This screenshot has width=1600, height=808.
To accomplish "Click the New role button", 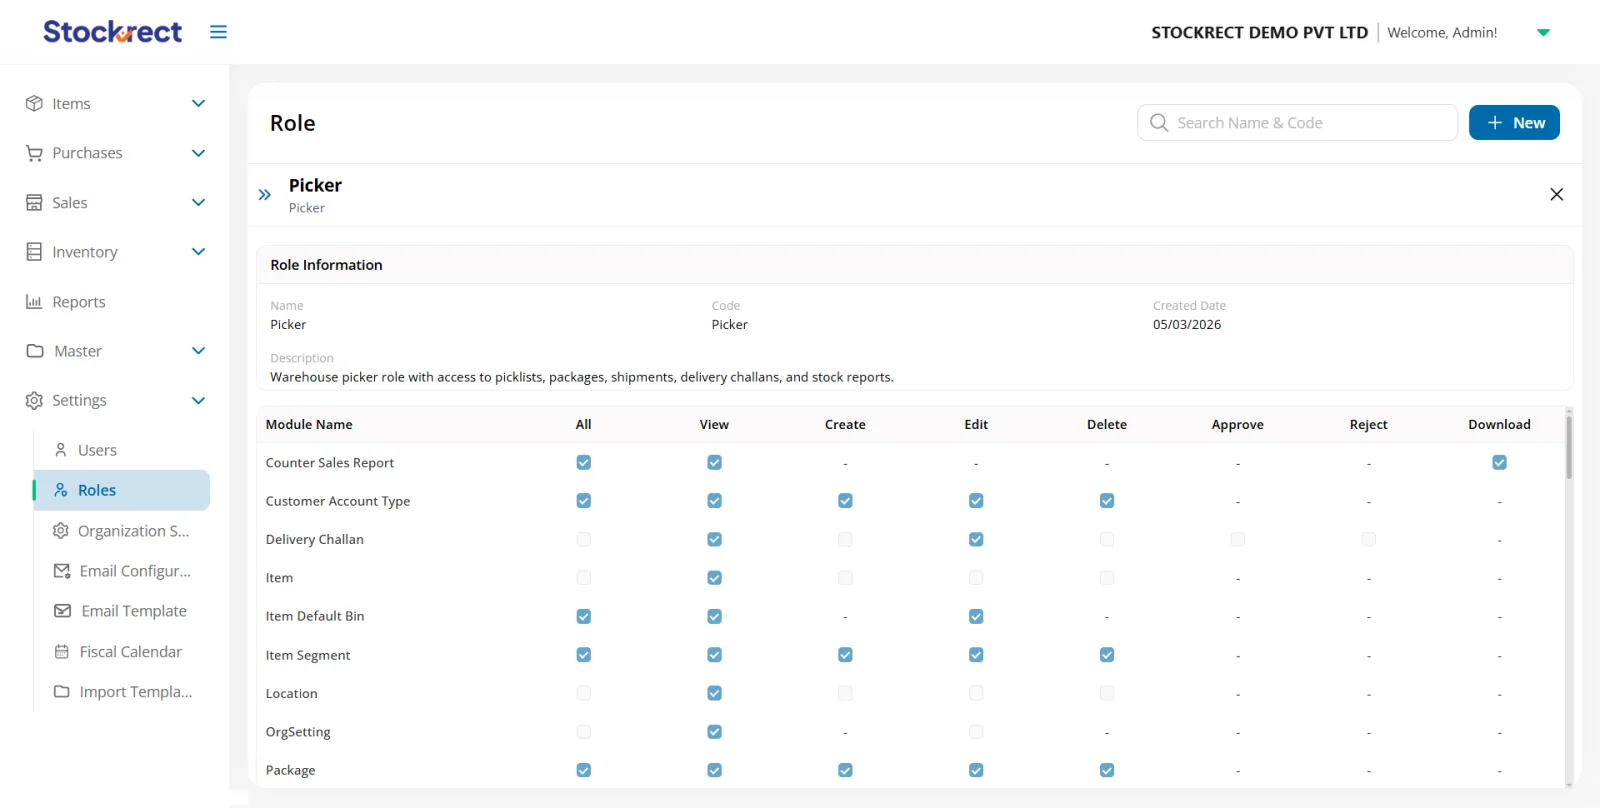I will (1514, 122).
